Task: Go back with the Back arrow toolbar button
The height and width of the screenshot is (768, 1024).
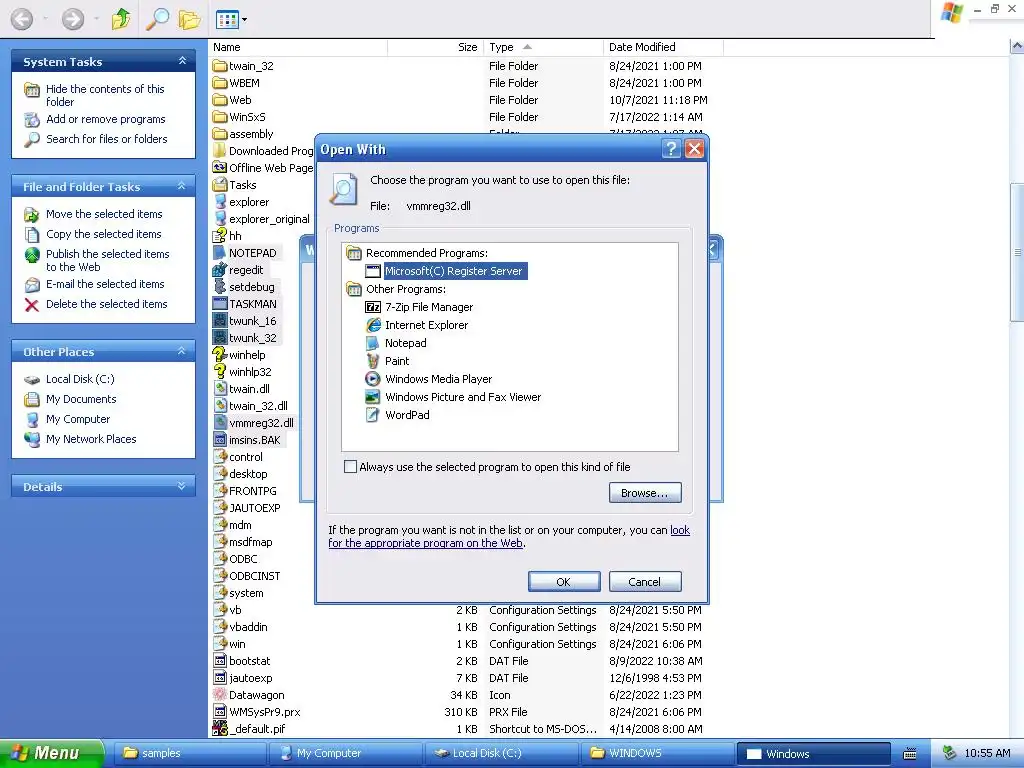Action: 22,19
